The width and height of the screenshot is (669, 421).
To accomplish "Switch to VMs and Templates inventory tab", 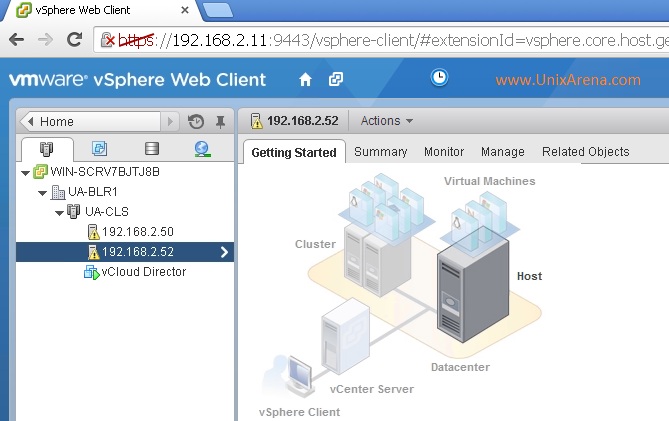I will pos(99,148).
